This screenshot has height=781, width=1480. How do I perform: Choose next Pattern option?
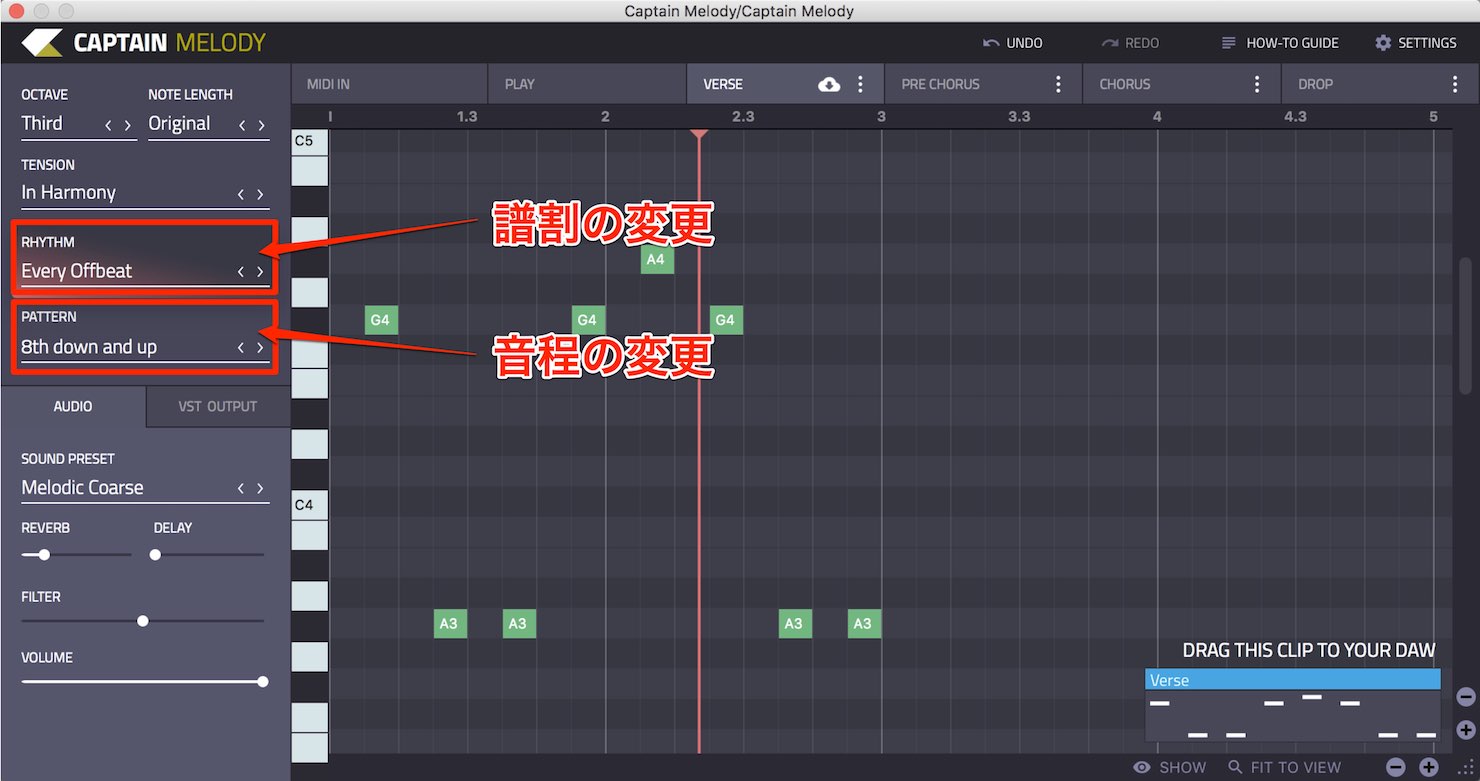(x=260, y=348)
